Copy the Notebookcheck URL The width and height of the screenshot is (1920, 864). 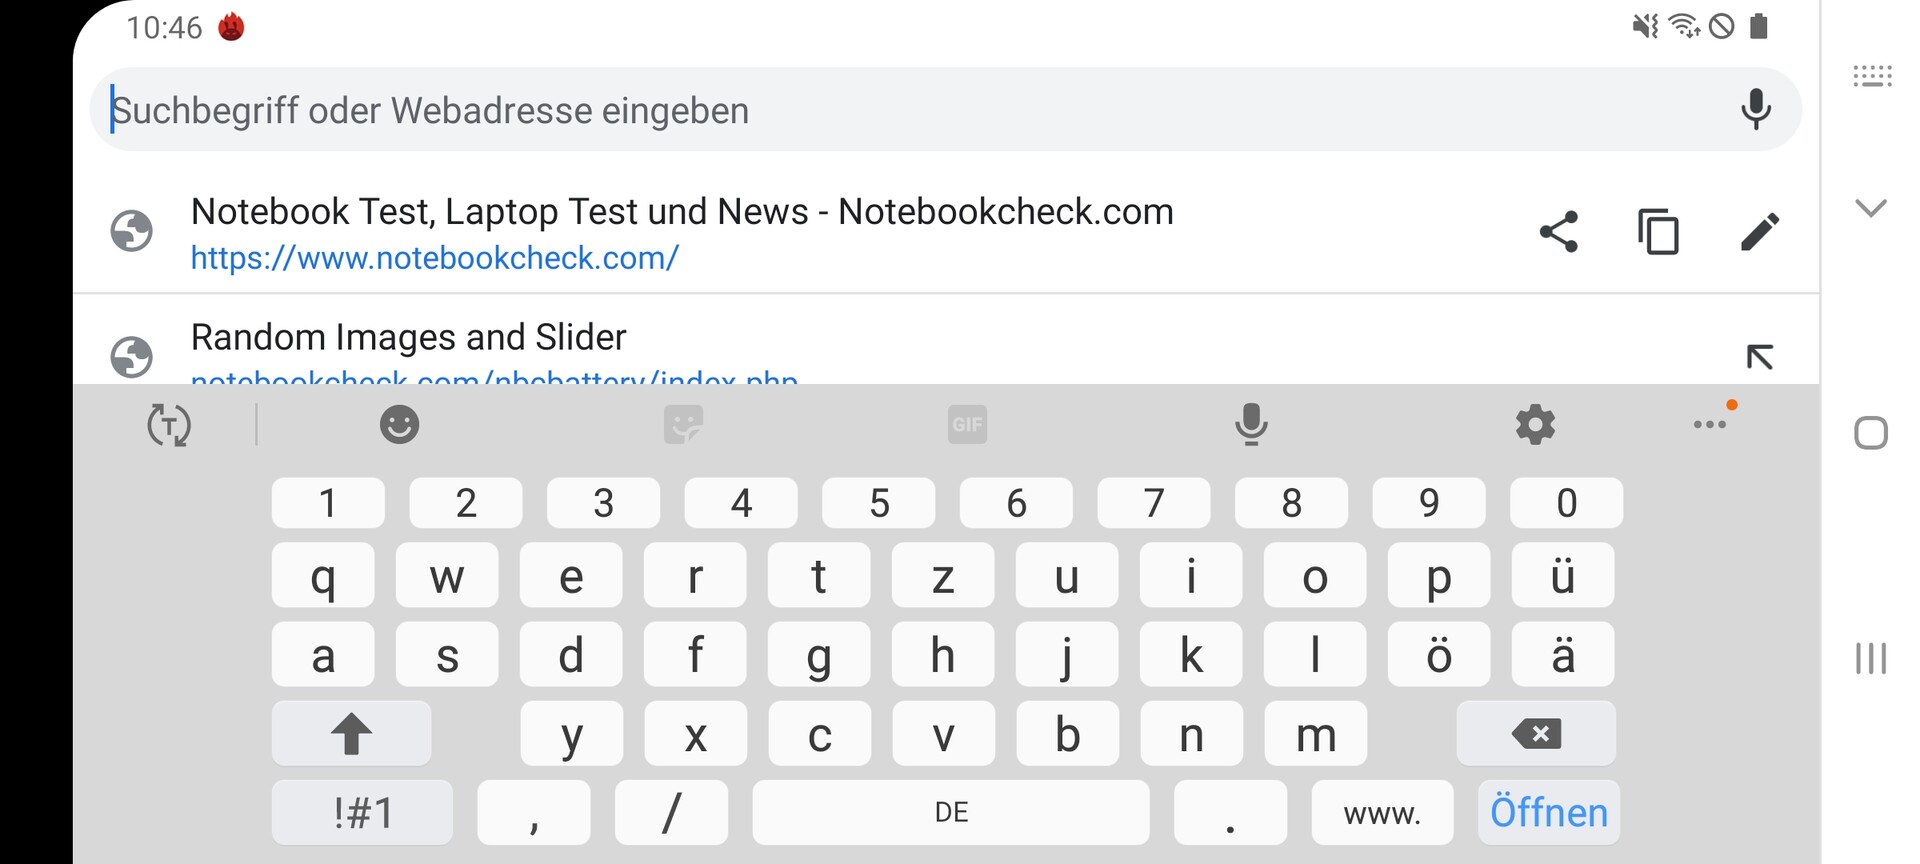[1658, 232]
